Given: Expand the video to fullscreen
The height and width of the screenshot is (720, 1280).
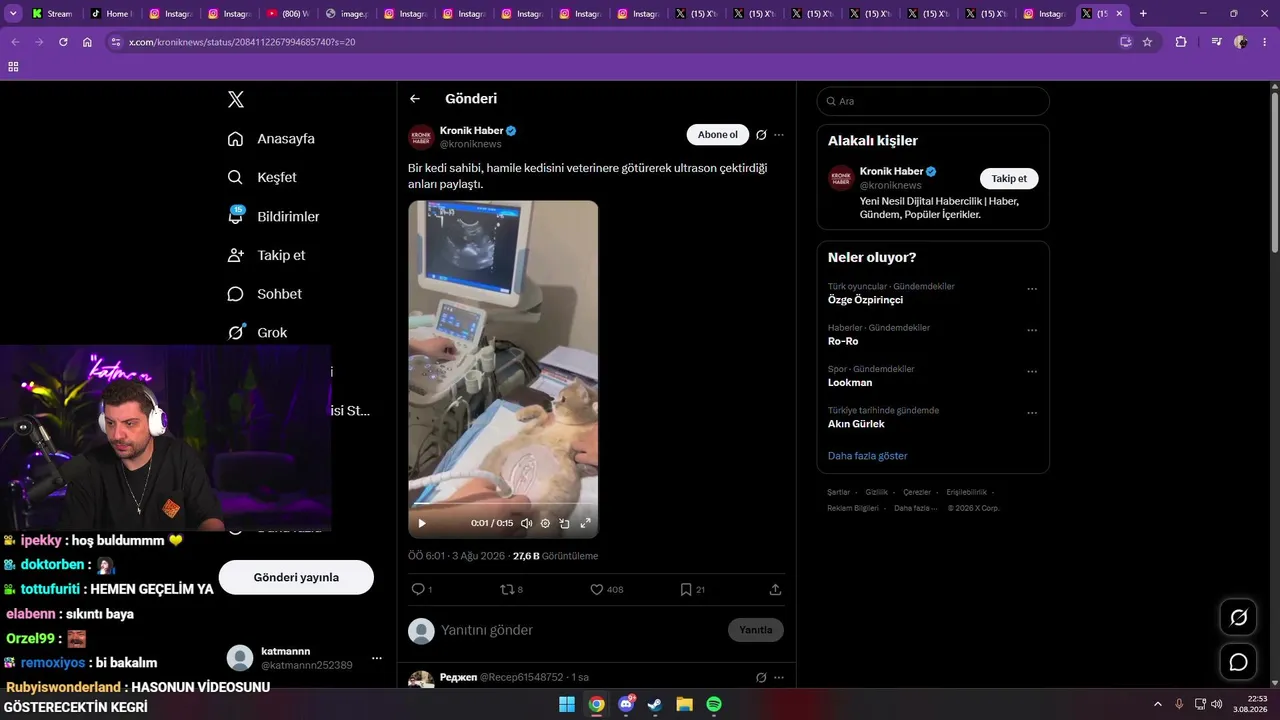Looking at the screenshot, I should [x=585, y=523].
